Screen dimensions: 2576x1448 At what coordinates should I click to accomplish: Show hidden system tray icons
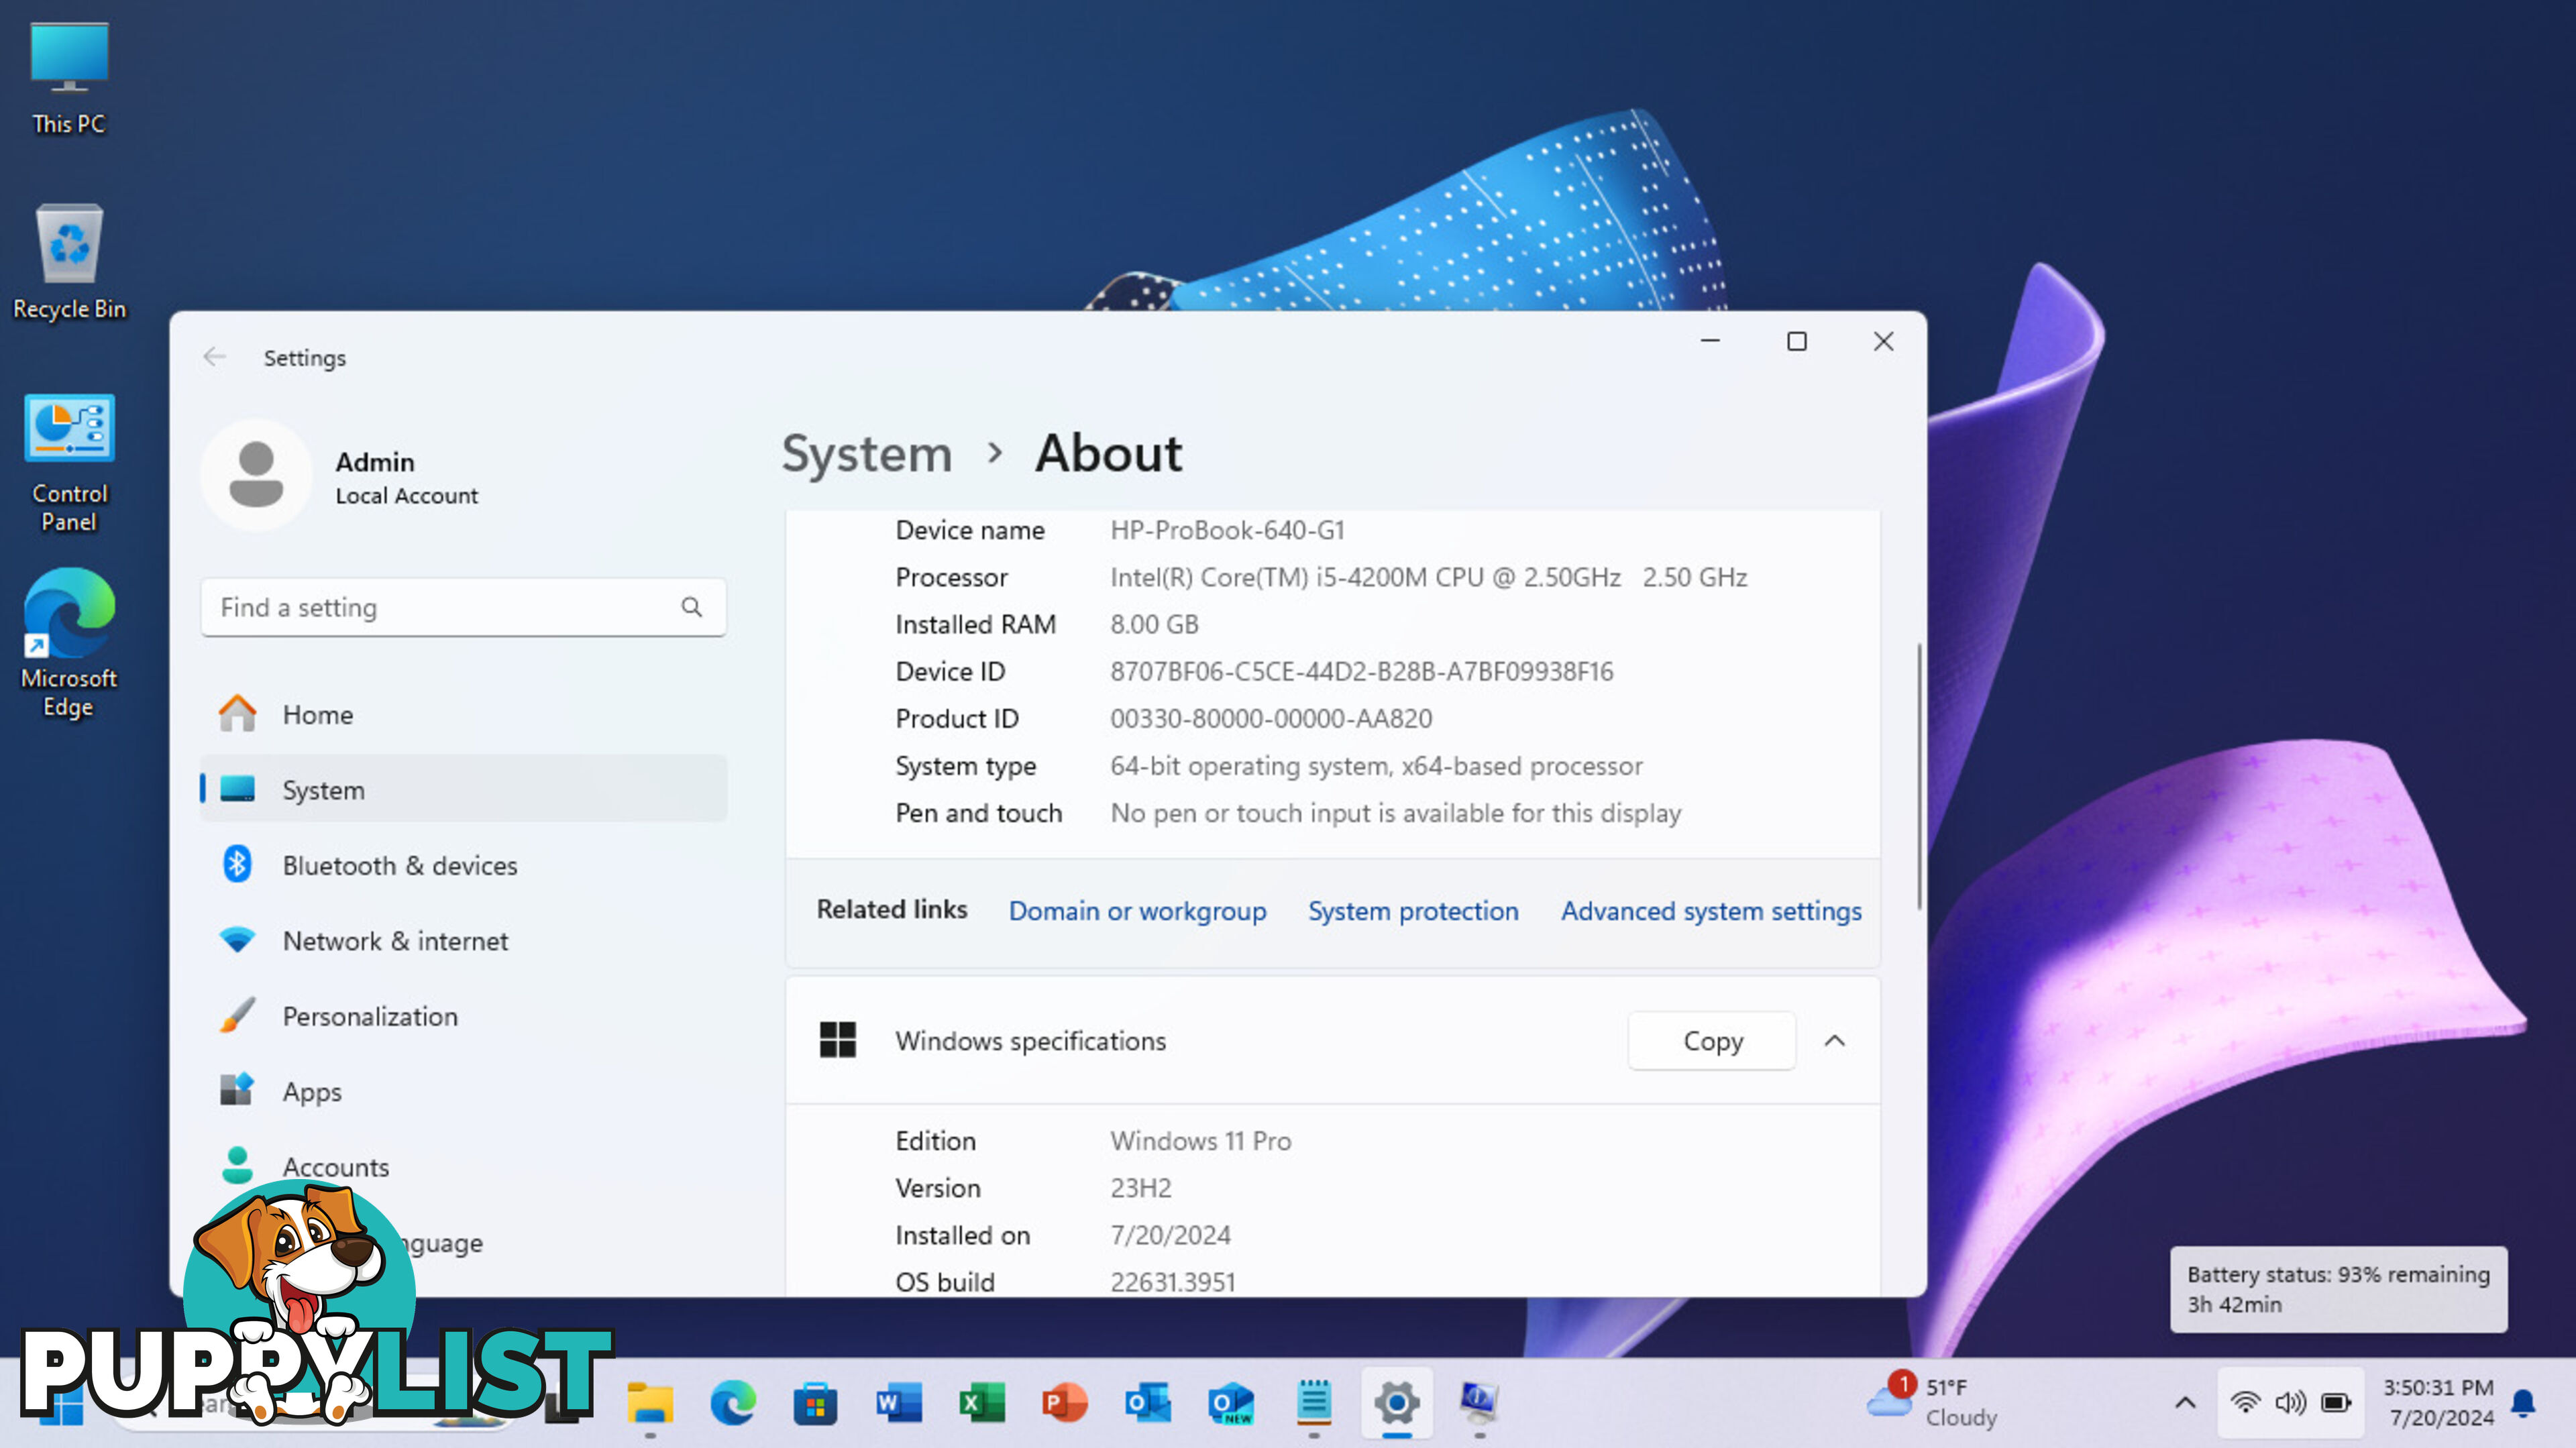click(x=2185, y=1403)
